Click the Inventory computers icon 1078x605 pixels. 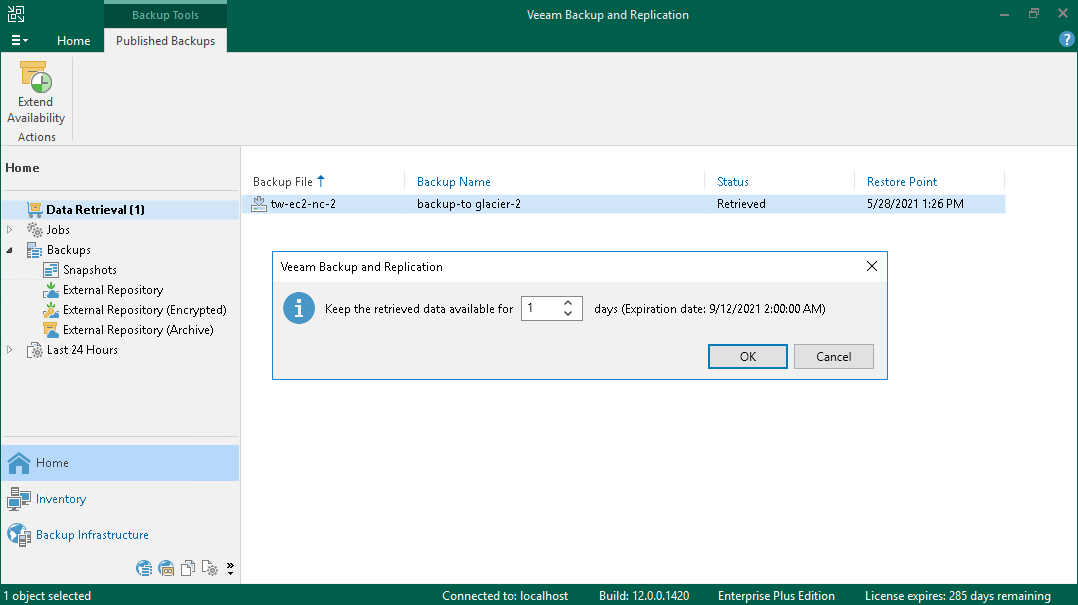click(x=19, y=499)
